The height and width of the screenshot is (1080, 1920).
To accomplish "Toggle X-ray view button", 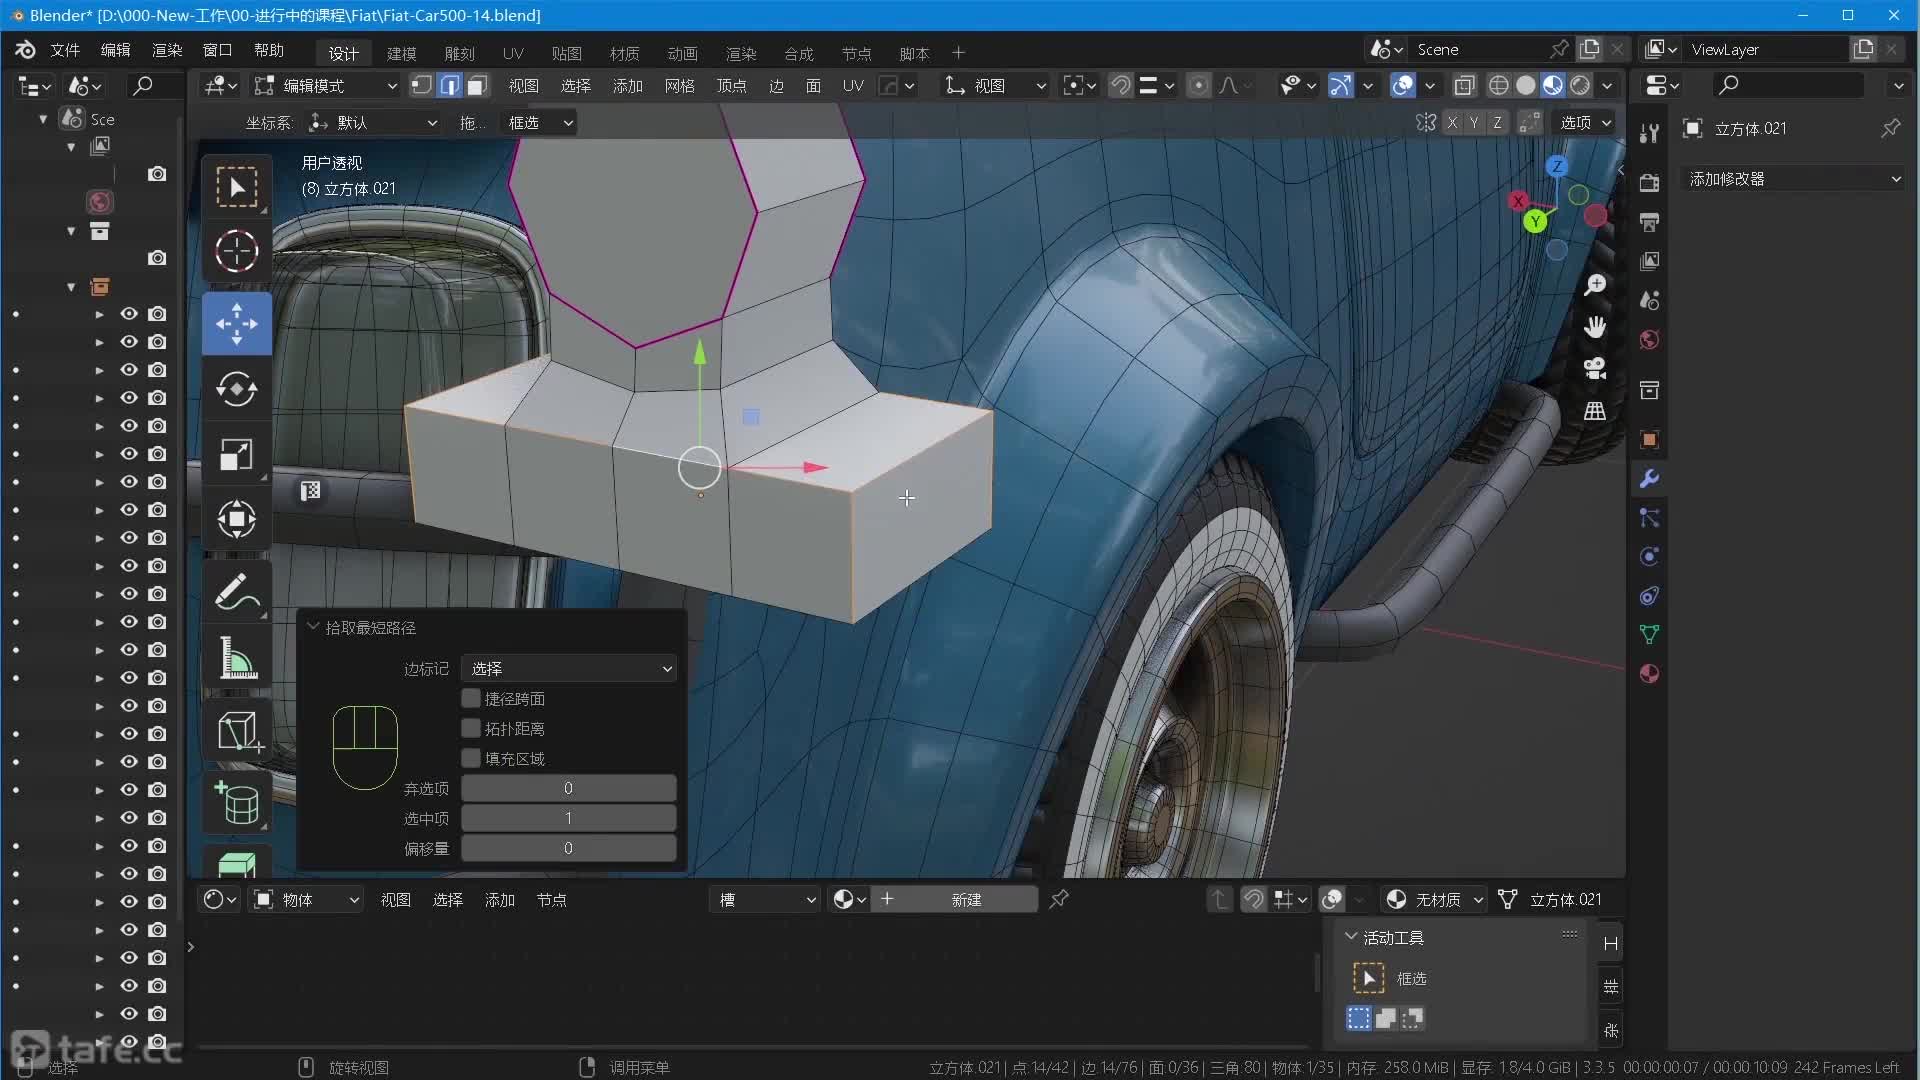I will point(1464,86).
